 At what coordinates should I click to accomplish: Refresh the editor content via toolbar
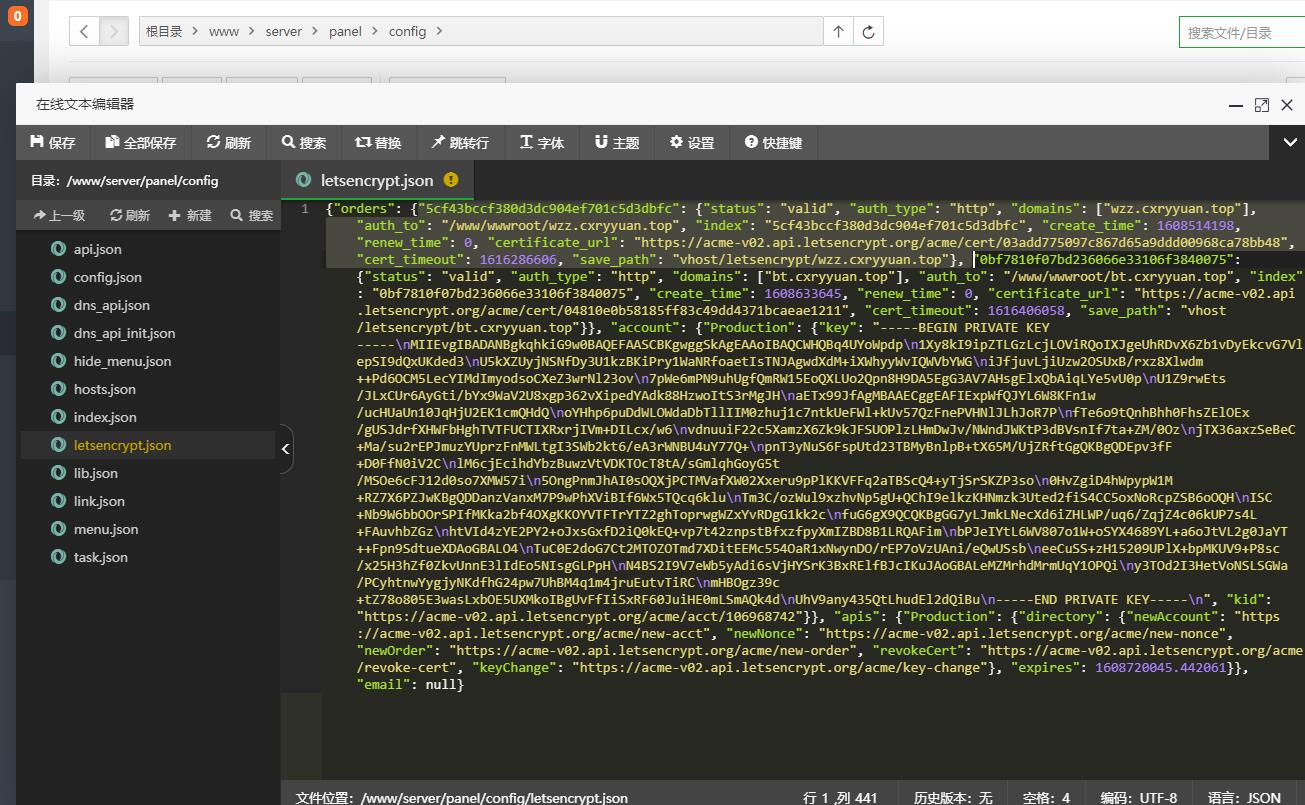pos(229,143)
